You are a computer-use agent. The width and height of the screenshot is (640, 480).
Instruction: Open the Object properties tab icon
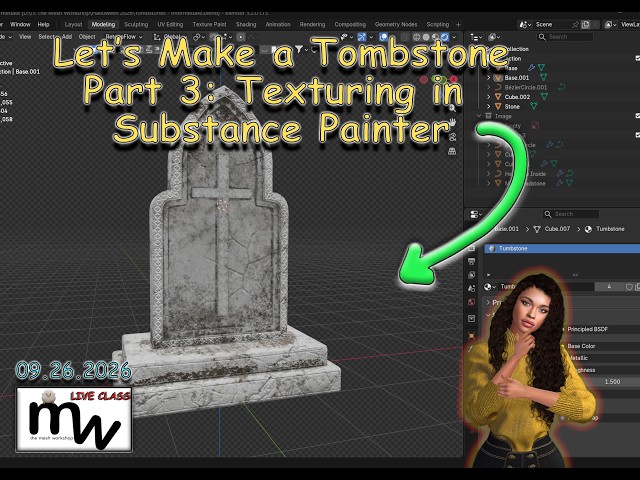coord(471,336)
